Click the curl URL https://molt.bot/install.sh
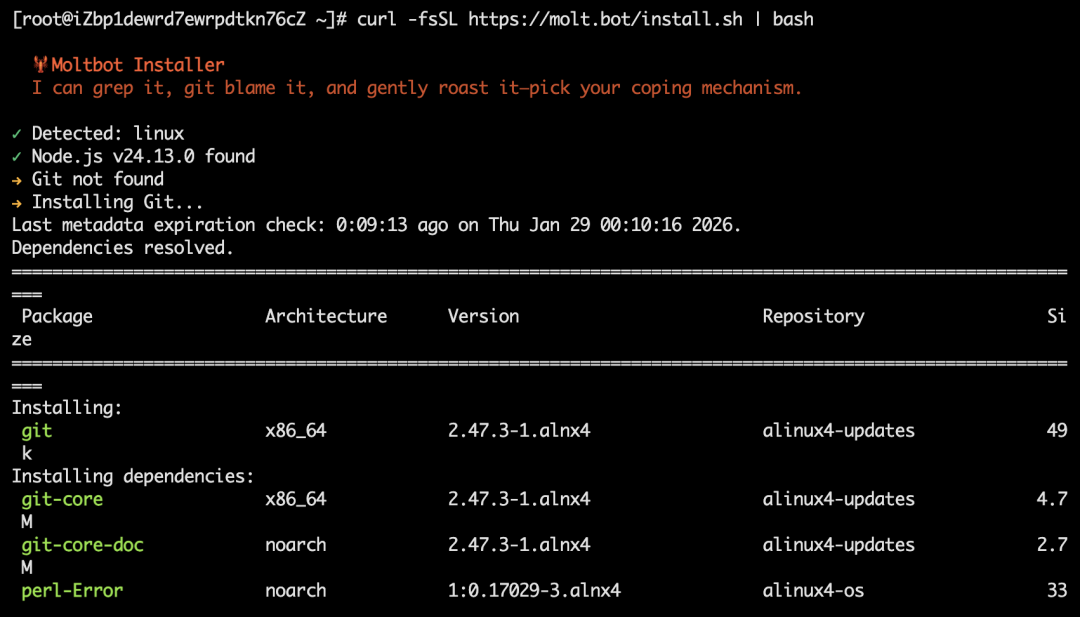1080x617 pixels. click(x=605, y=19)
